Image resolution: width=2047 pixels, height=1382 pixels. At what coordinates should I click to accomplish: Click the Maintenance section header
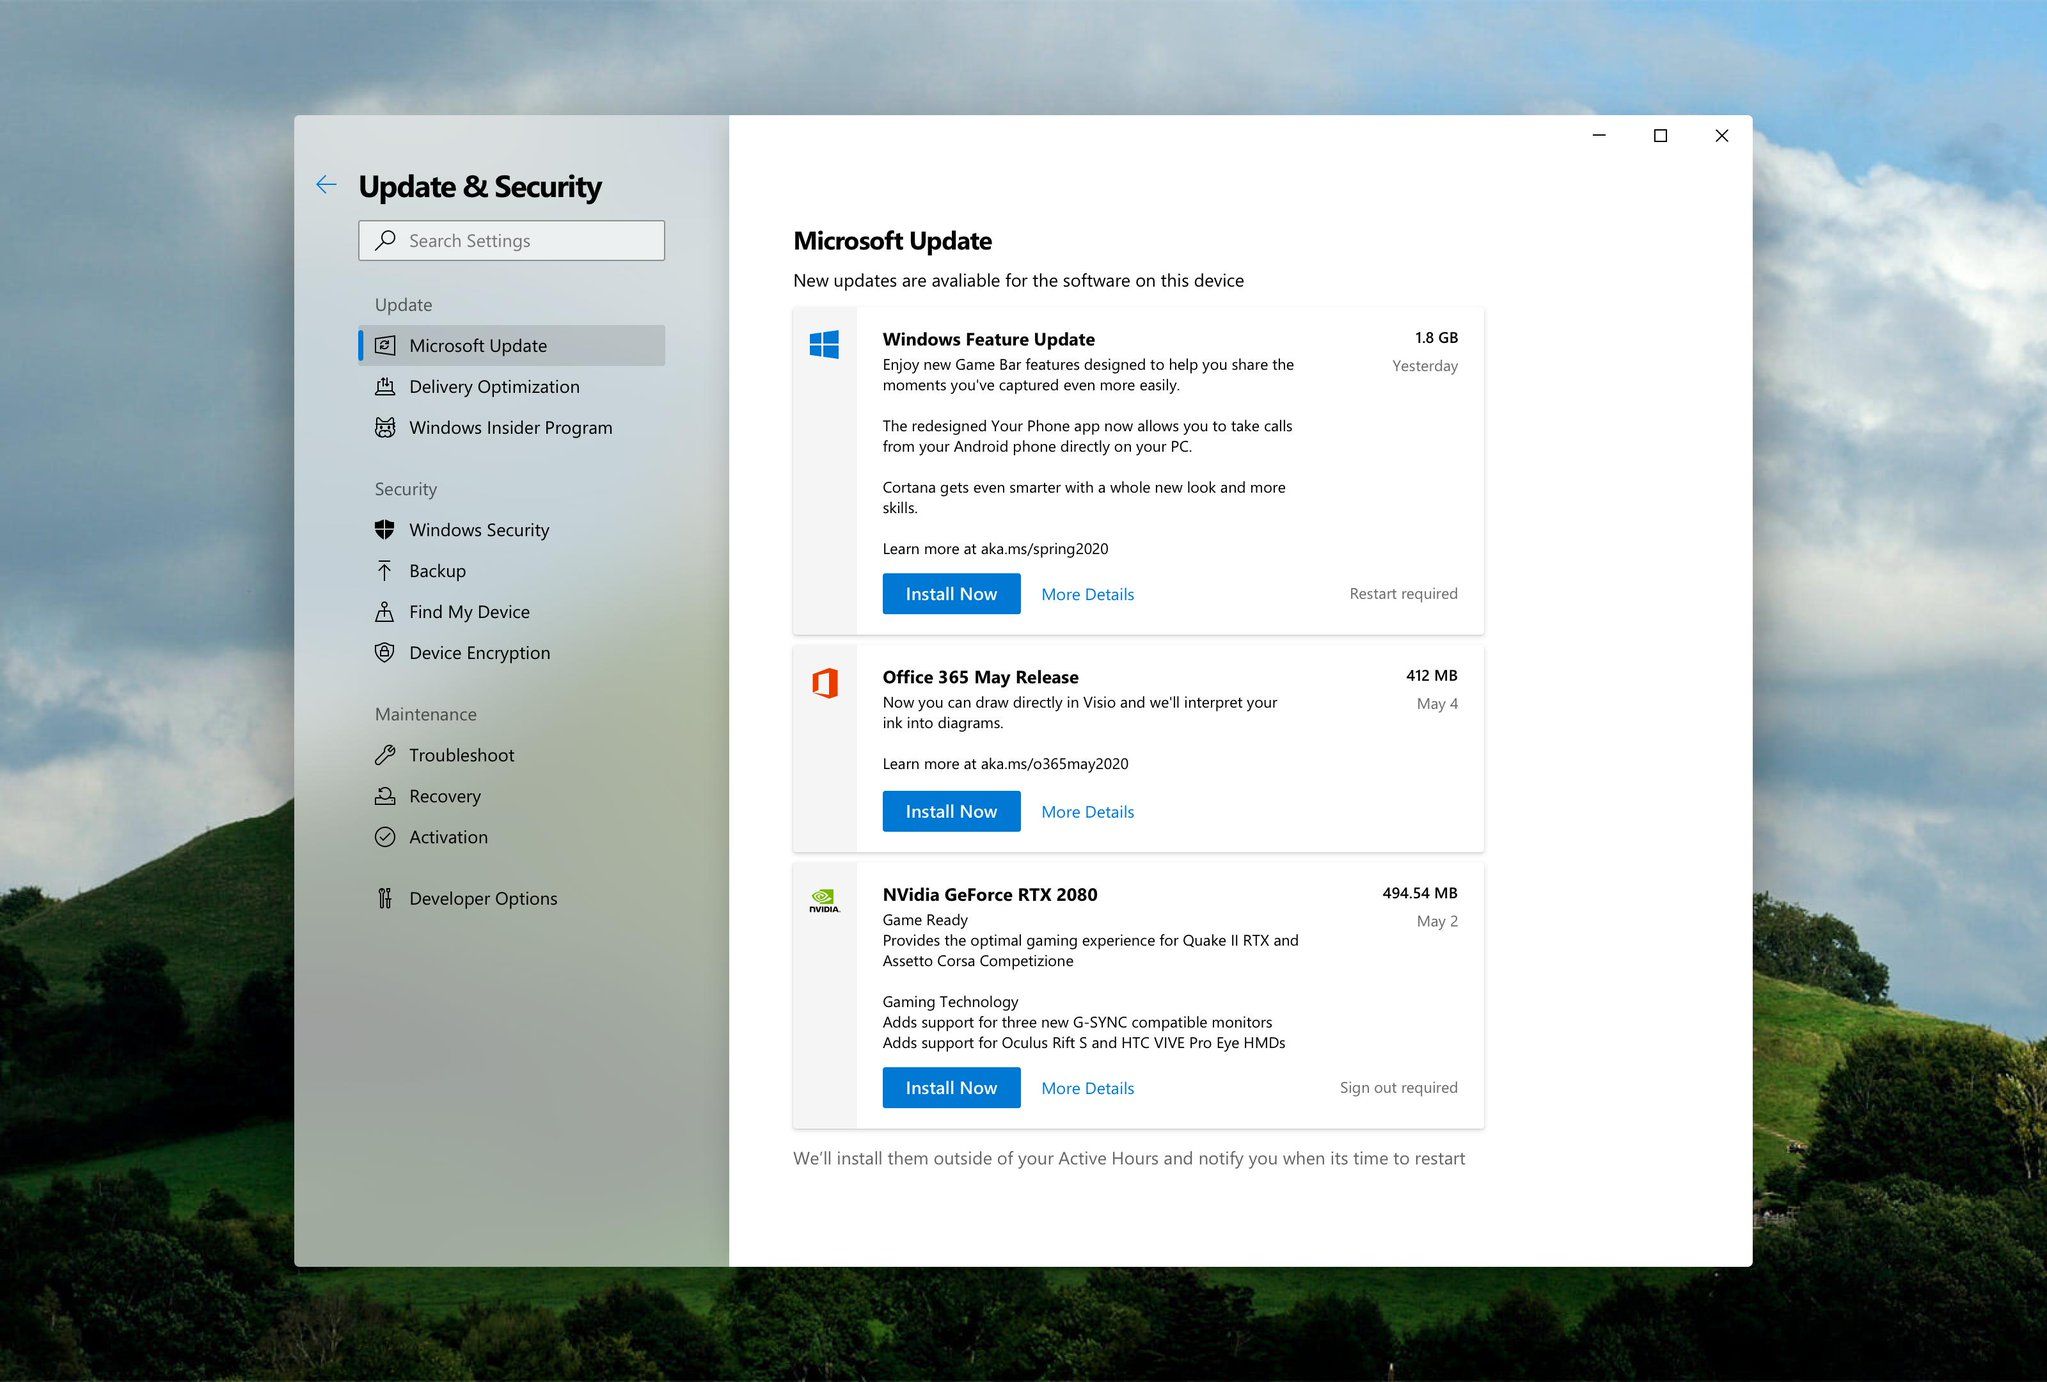(426, 714)
